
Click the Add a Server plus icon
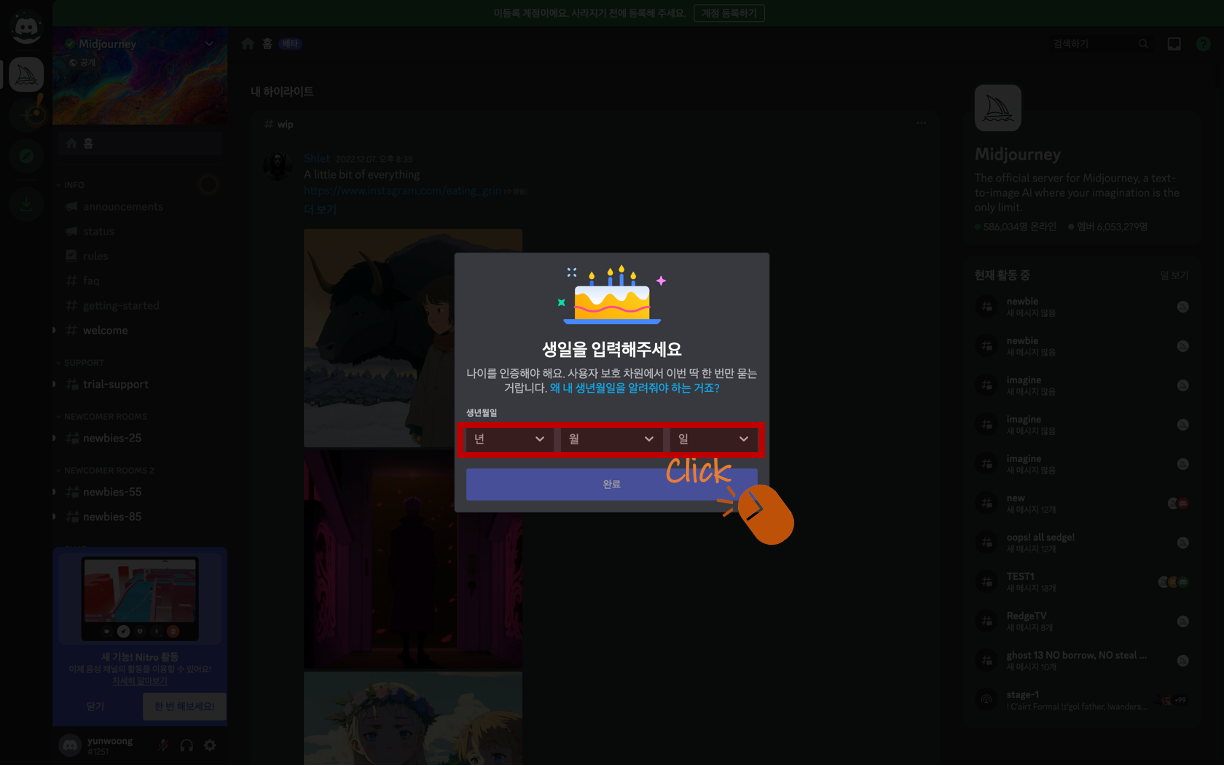(x=26, y=115)
